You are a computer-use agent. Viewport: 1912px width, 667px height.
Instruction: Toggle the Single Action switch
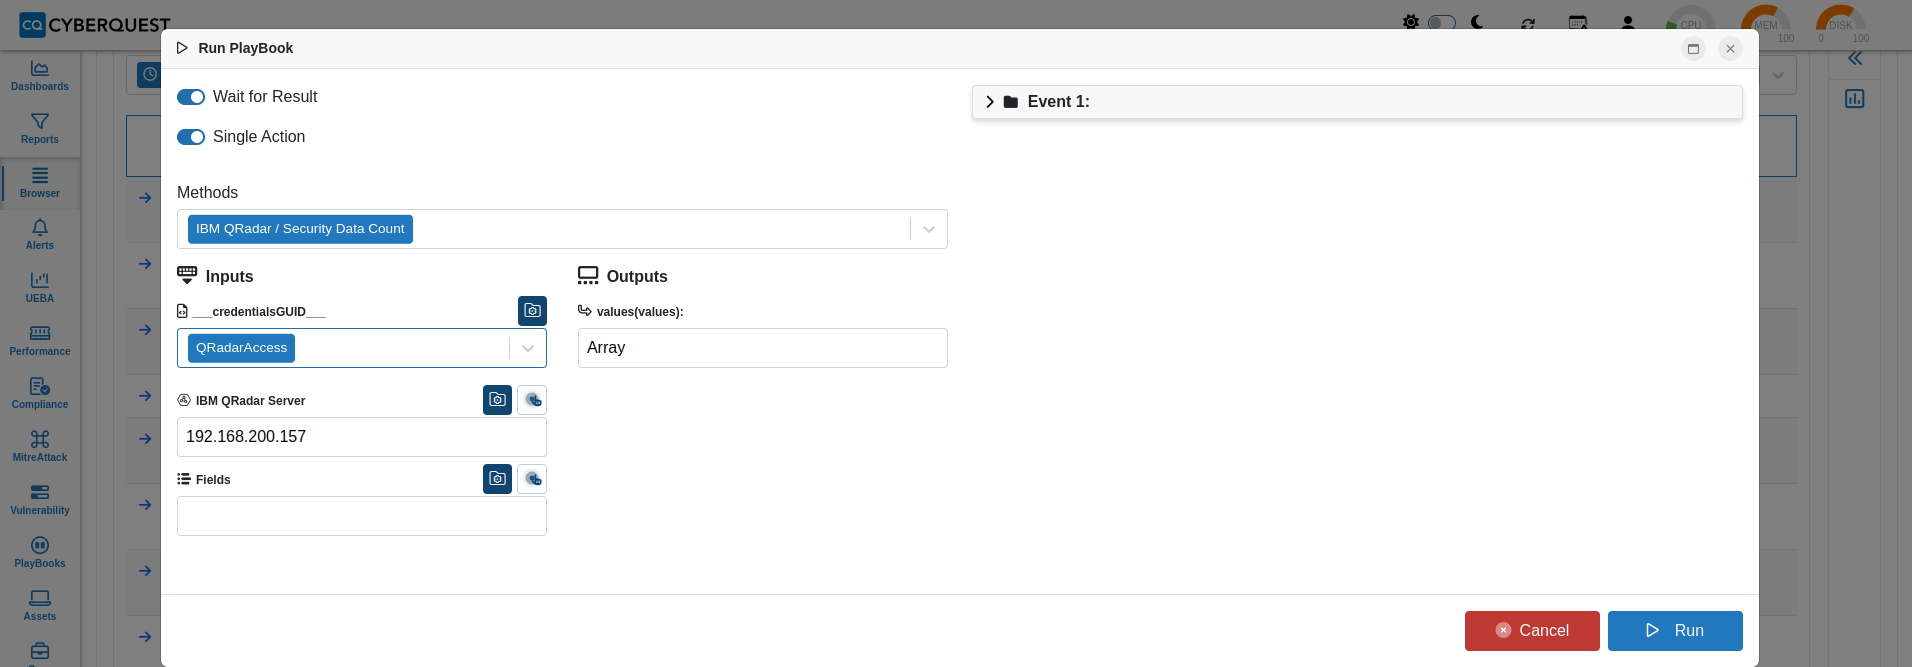[191, 137]
